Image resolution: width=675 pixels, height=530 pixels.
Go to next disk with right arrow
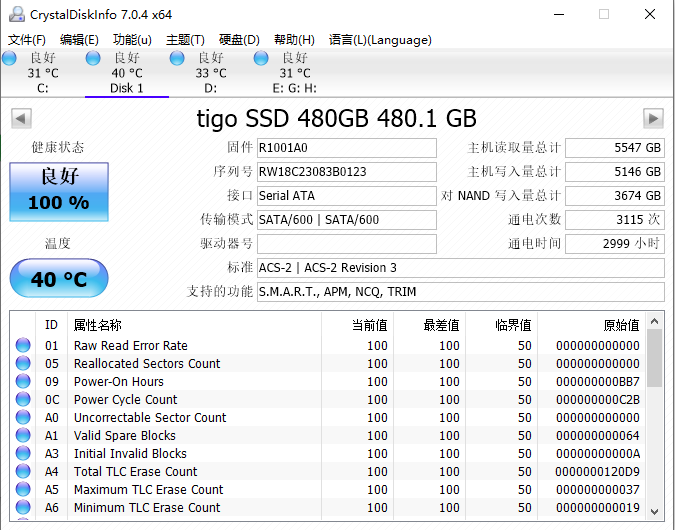coord(653,118)
